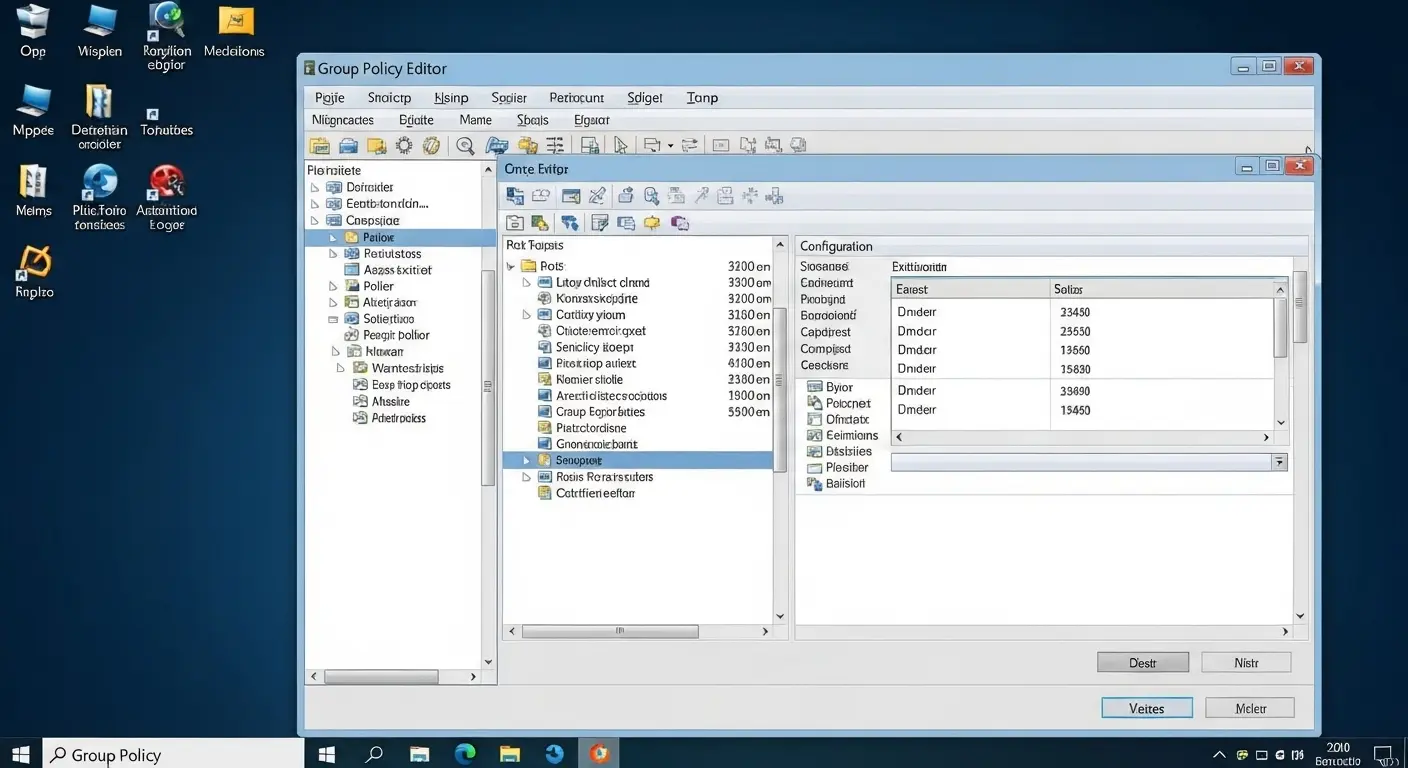
Task: Show hidden icons with the system tray chevron
Action: pyautogui.click(x=1220, y=754)
